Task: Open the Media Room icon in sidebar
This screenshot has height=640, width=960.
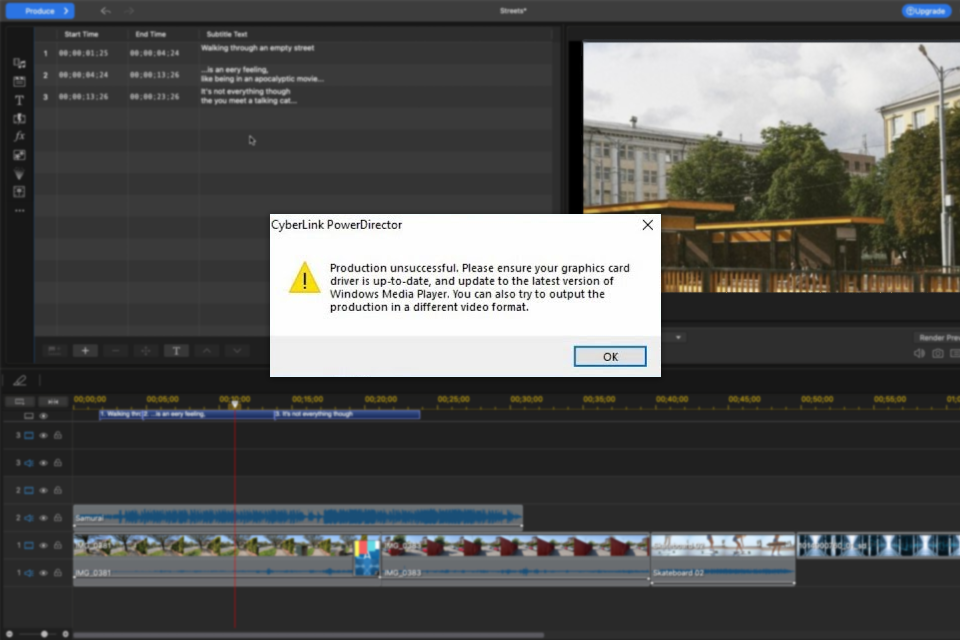Action: 19,63
